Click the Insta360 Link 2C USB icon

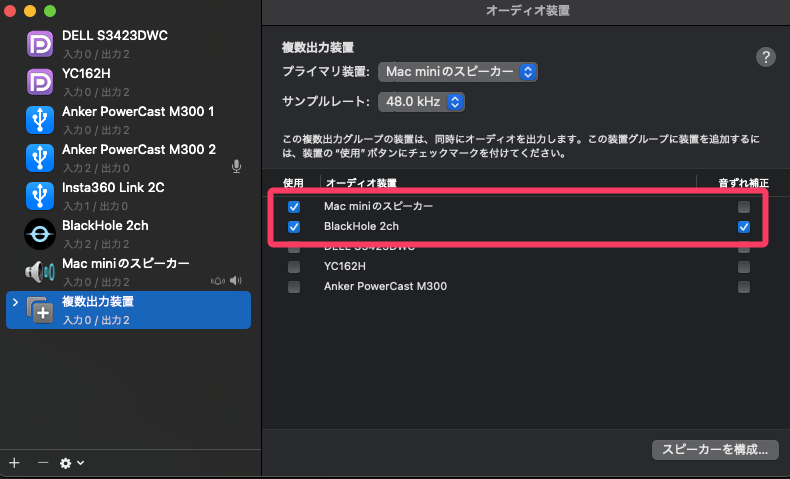tap(40, 196)
